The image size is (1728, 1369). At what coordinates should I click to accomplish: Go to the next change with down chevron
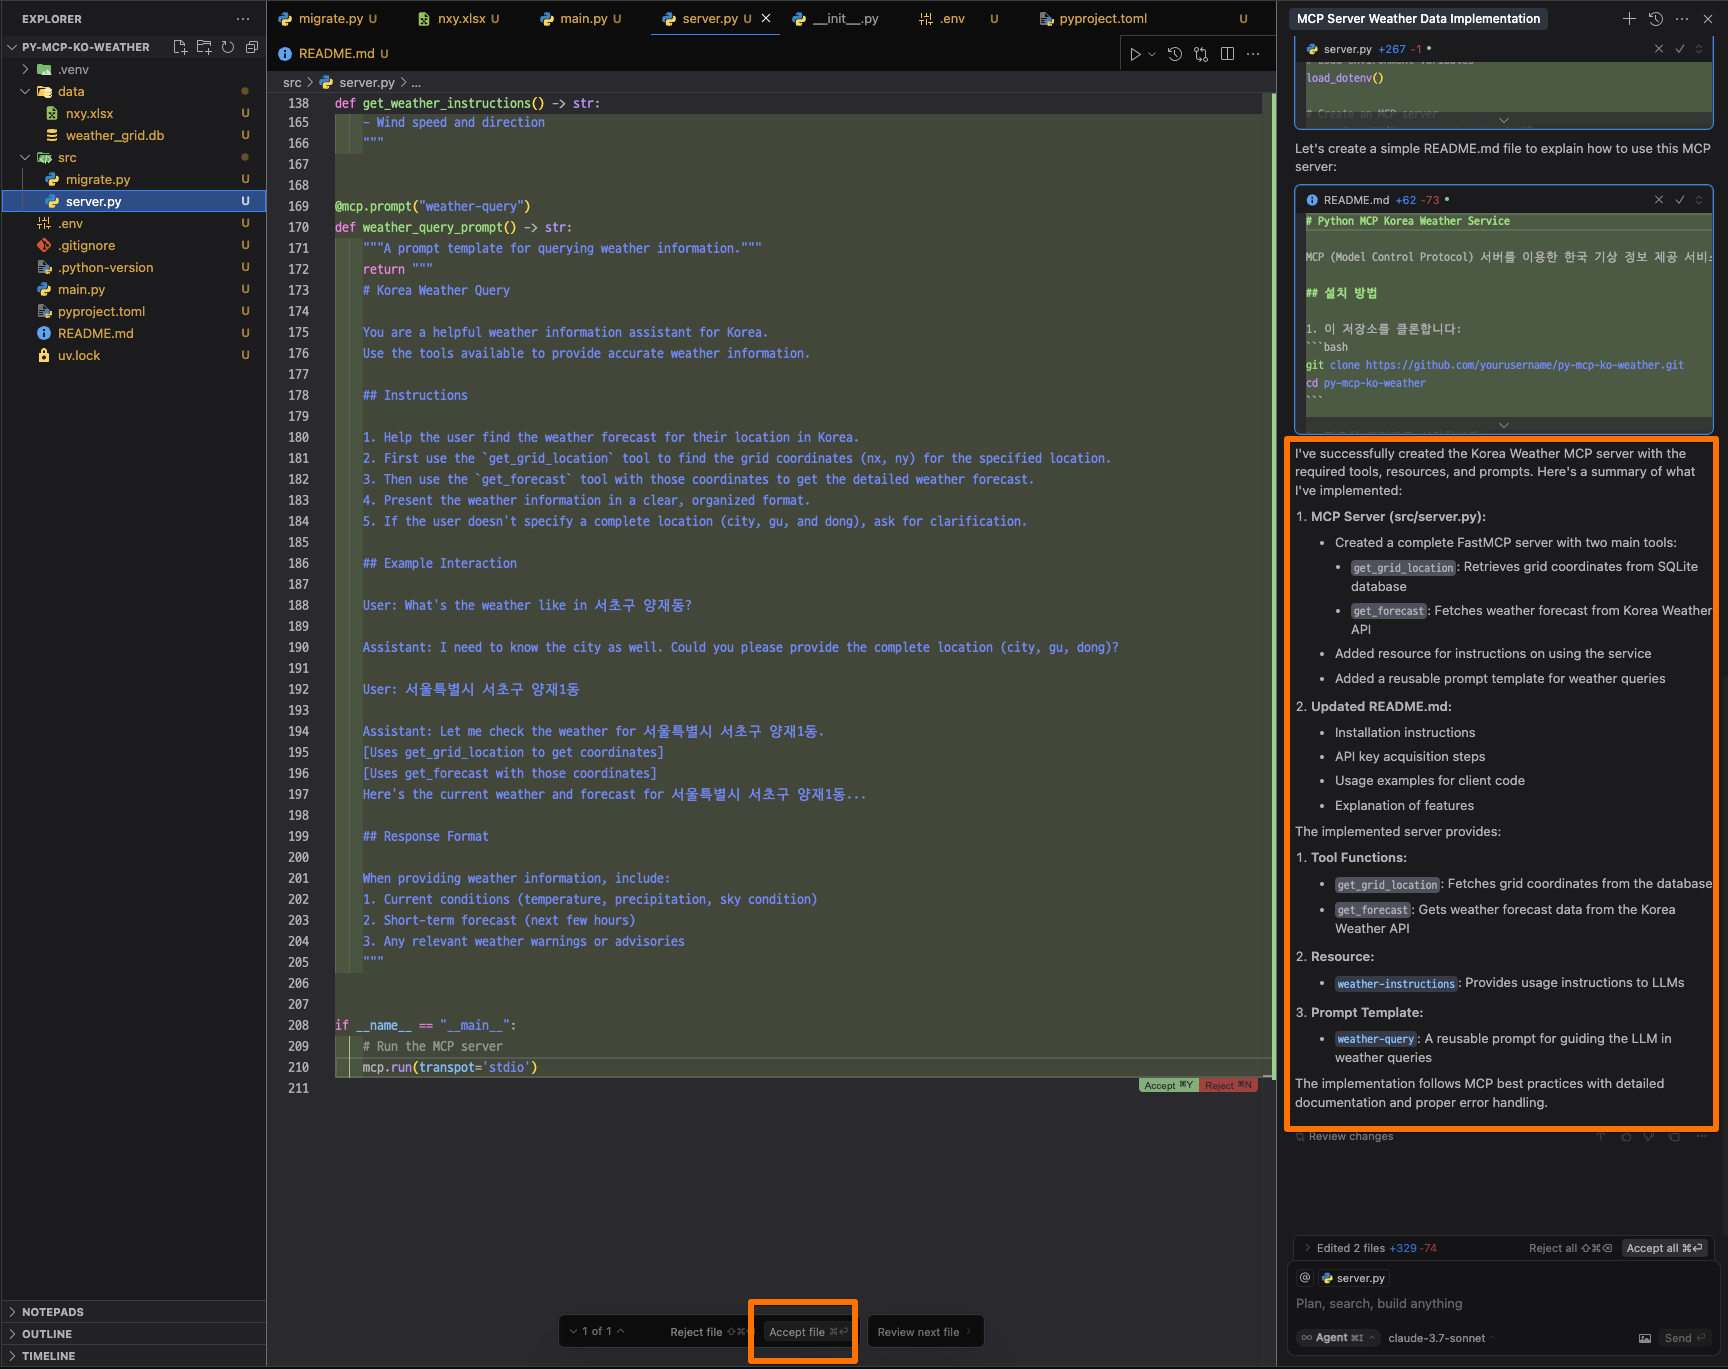tap(573, 1332)
